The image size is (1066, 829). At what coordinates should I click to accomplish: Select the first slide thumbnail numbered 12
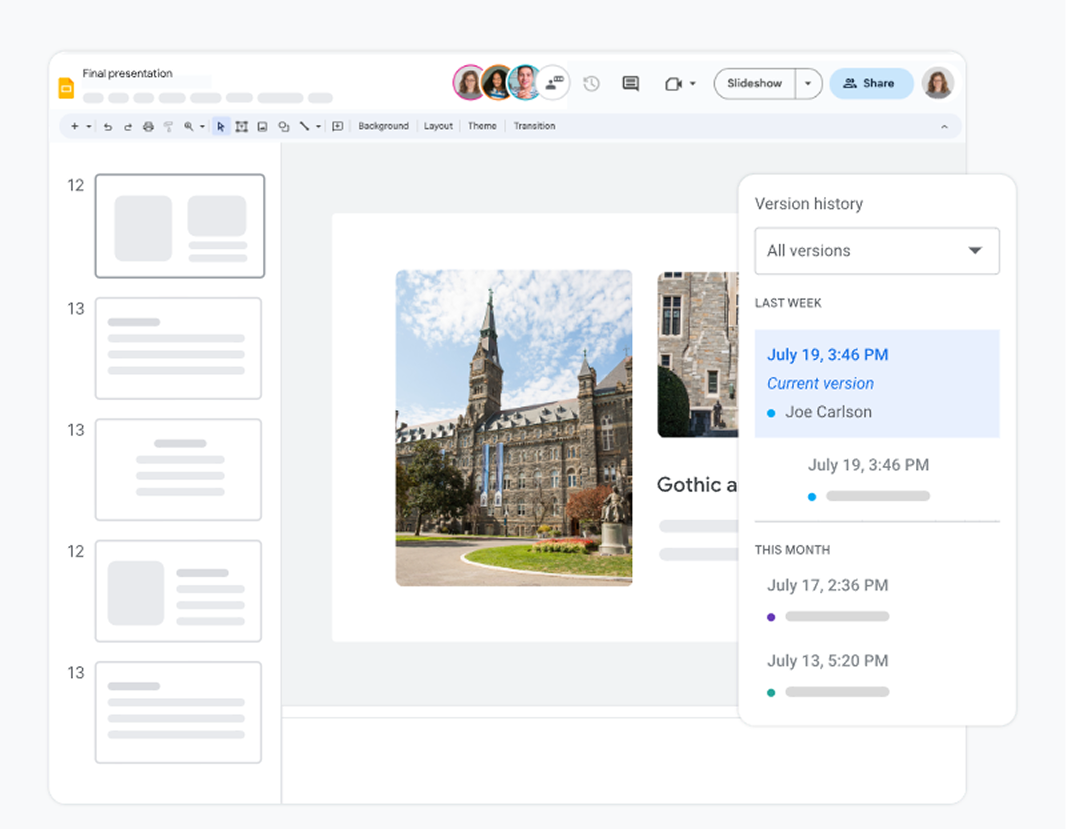pos(180,226)
